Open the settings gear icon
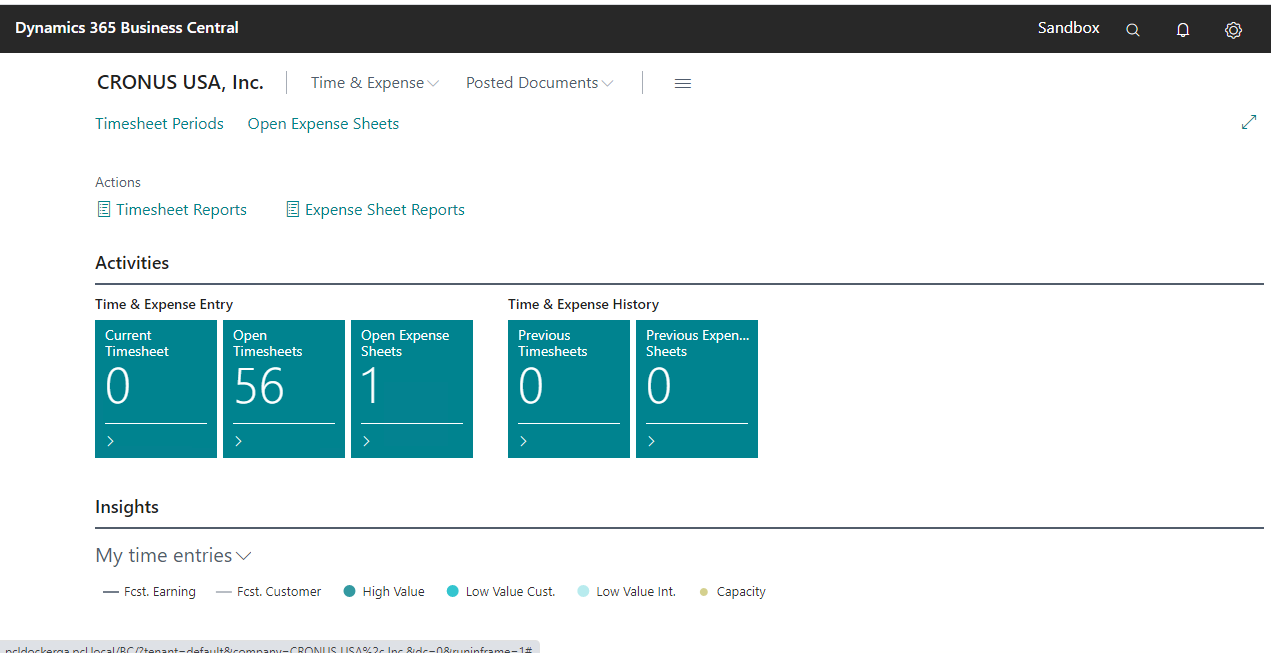The width and height of the screenshot is (1271, 653). pyautogui.click(x=1233, y=30)
